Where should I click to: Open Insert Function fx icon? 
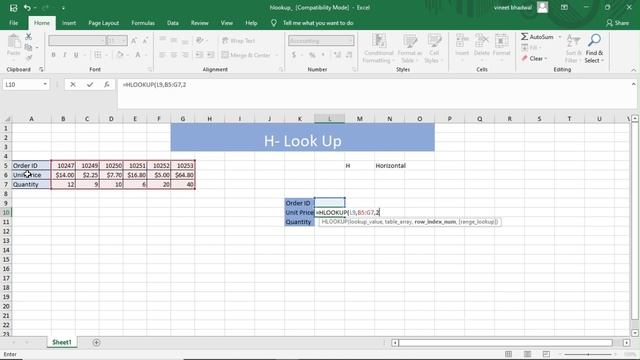pyautogui.click(x=107, y=84)
